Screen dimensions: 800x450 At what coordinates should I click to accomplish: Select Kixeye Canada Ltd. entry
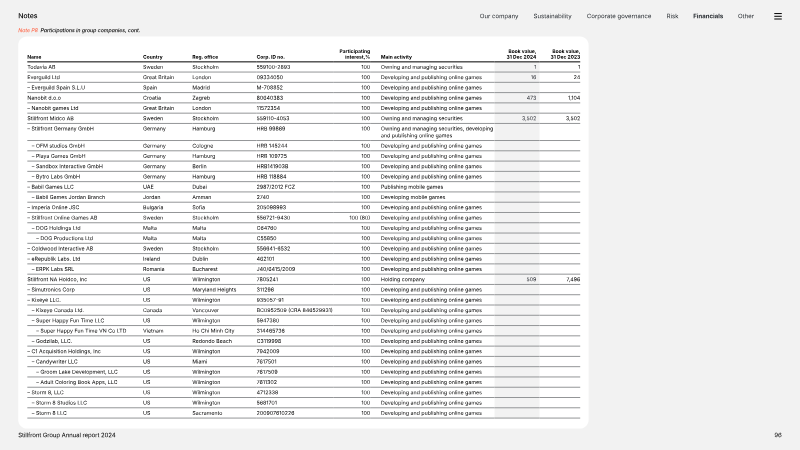click(58, 310)
